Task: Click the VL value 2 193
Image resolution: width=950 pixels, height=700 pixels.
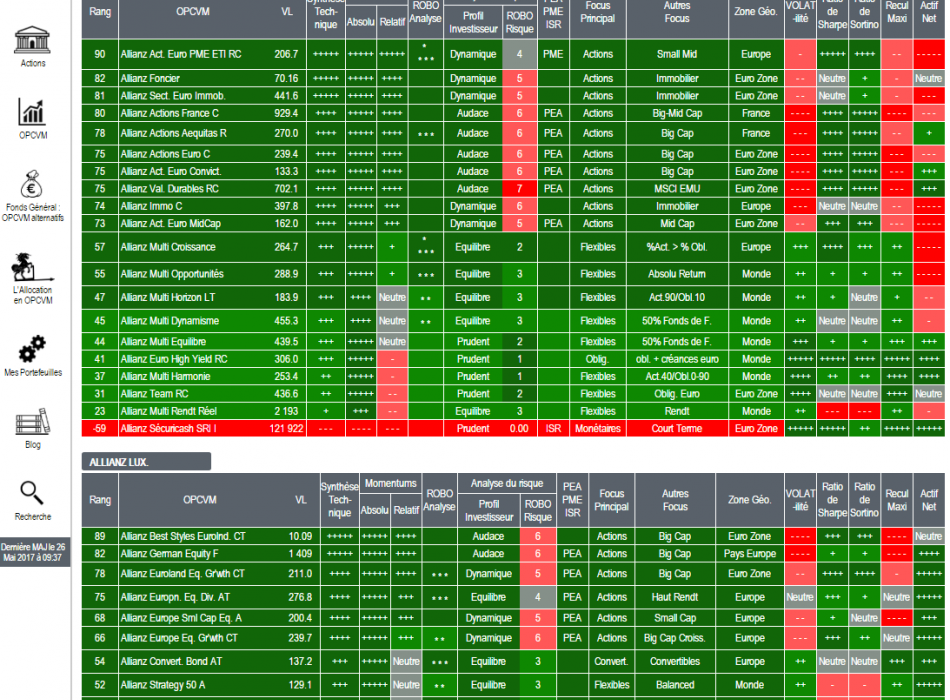Action: [x=286, y=411]
